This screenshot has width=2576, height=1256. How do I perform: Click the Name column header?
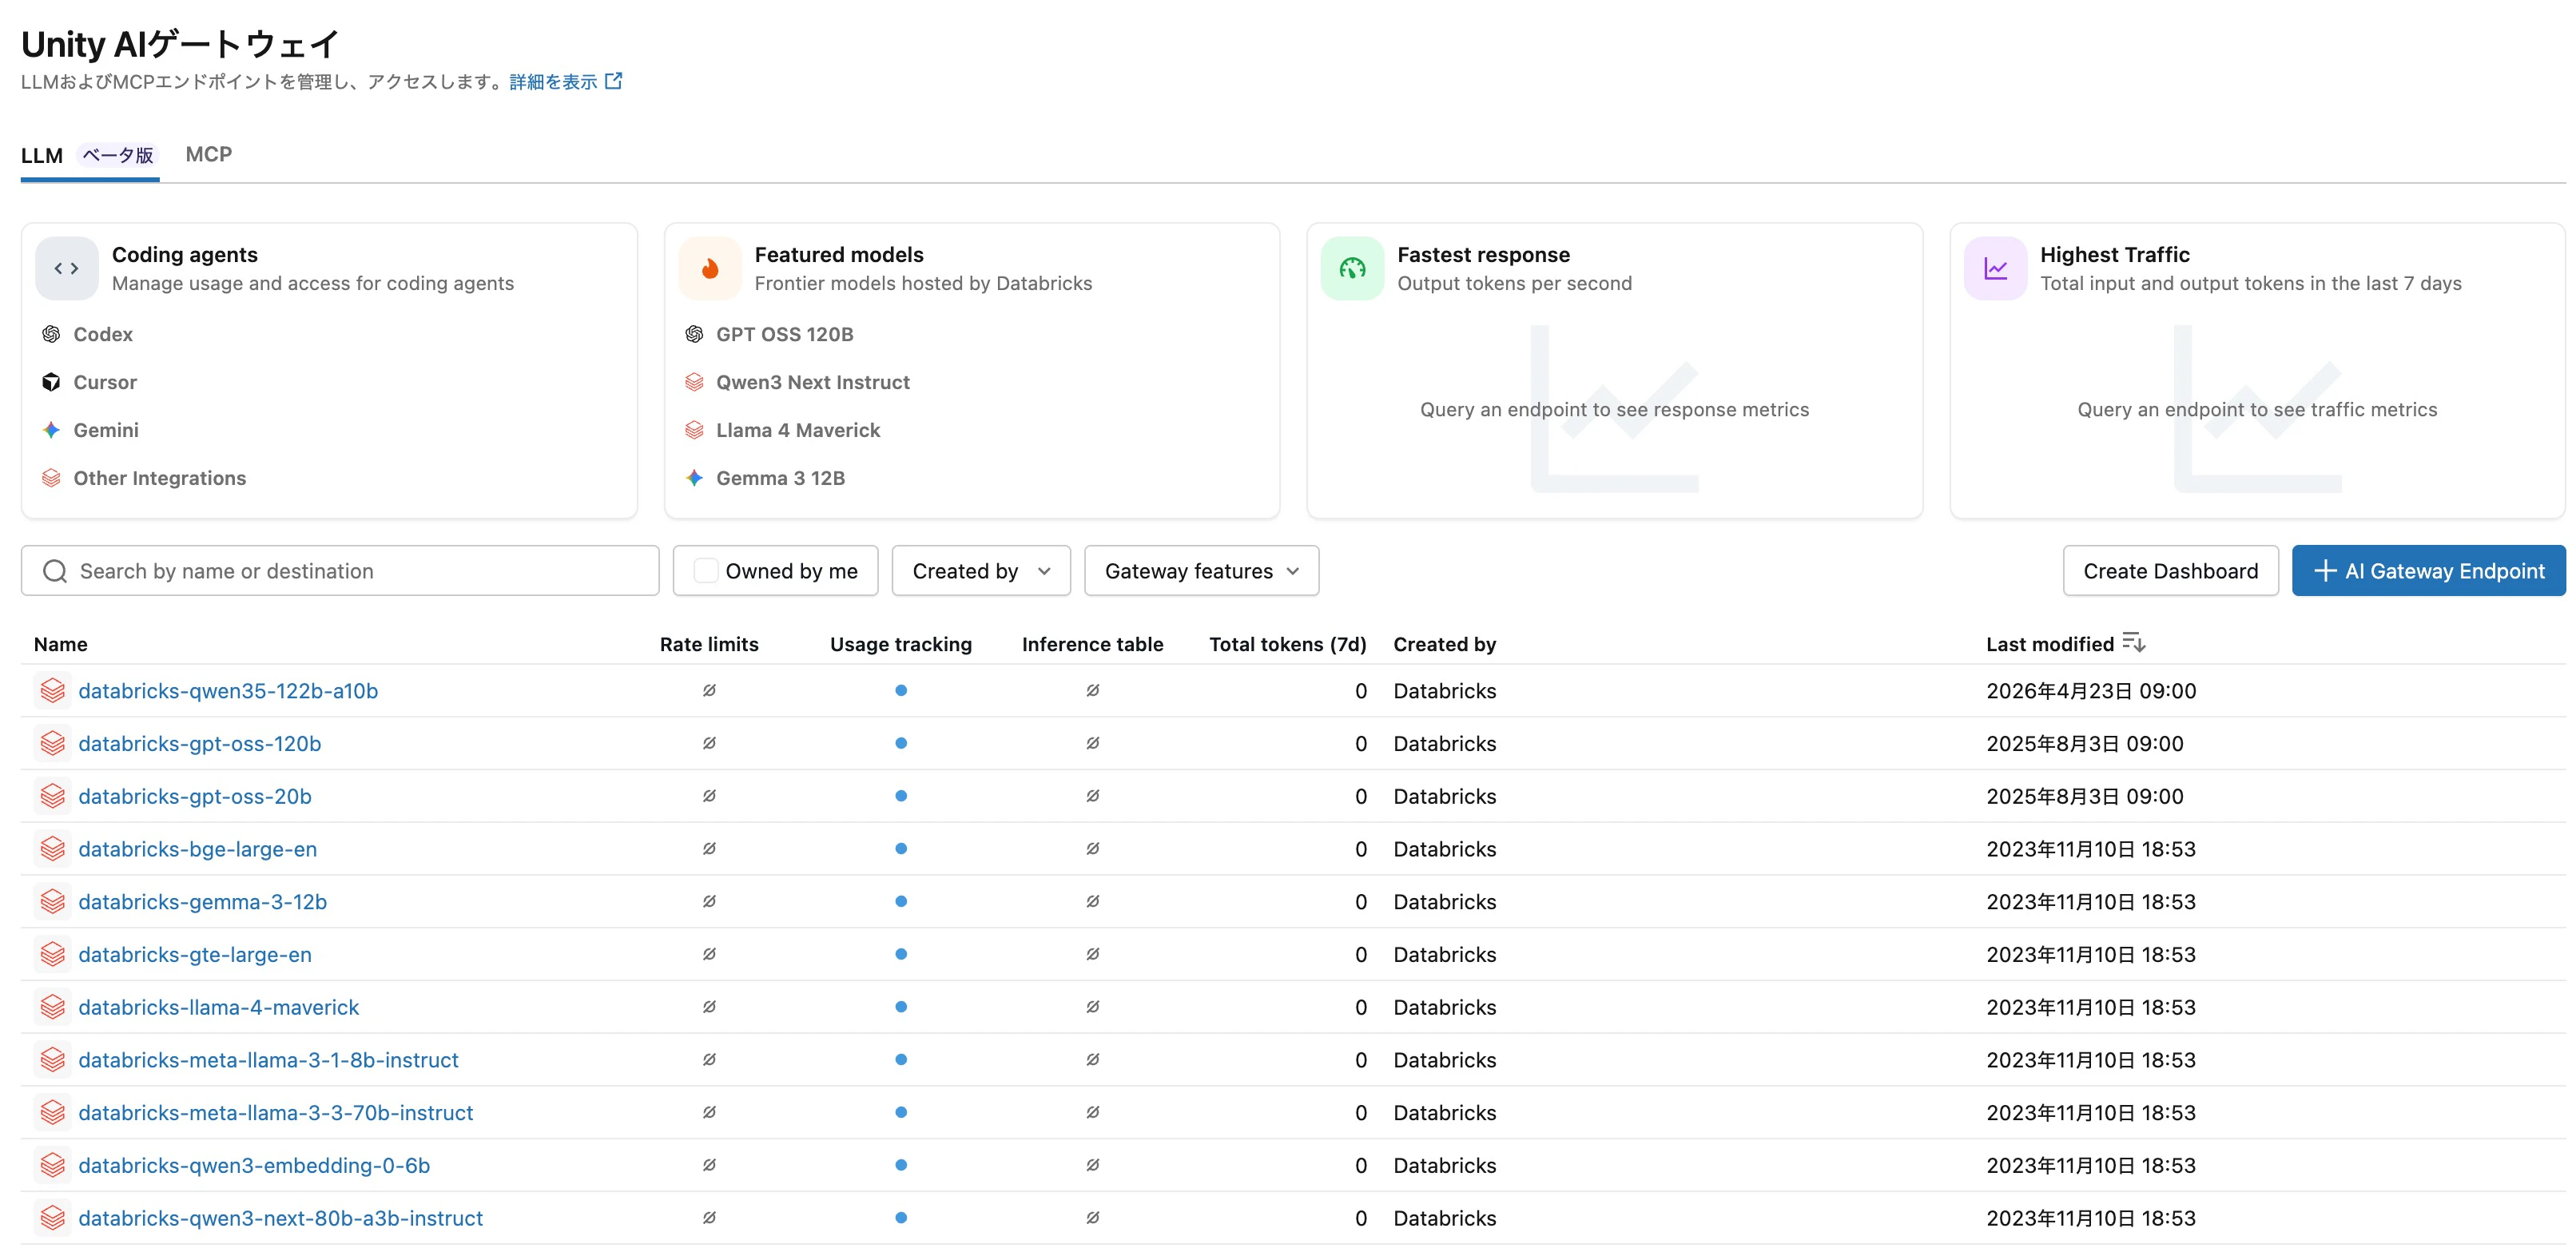pos(61,644)
